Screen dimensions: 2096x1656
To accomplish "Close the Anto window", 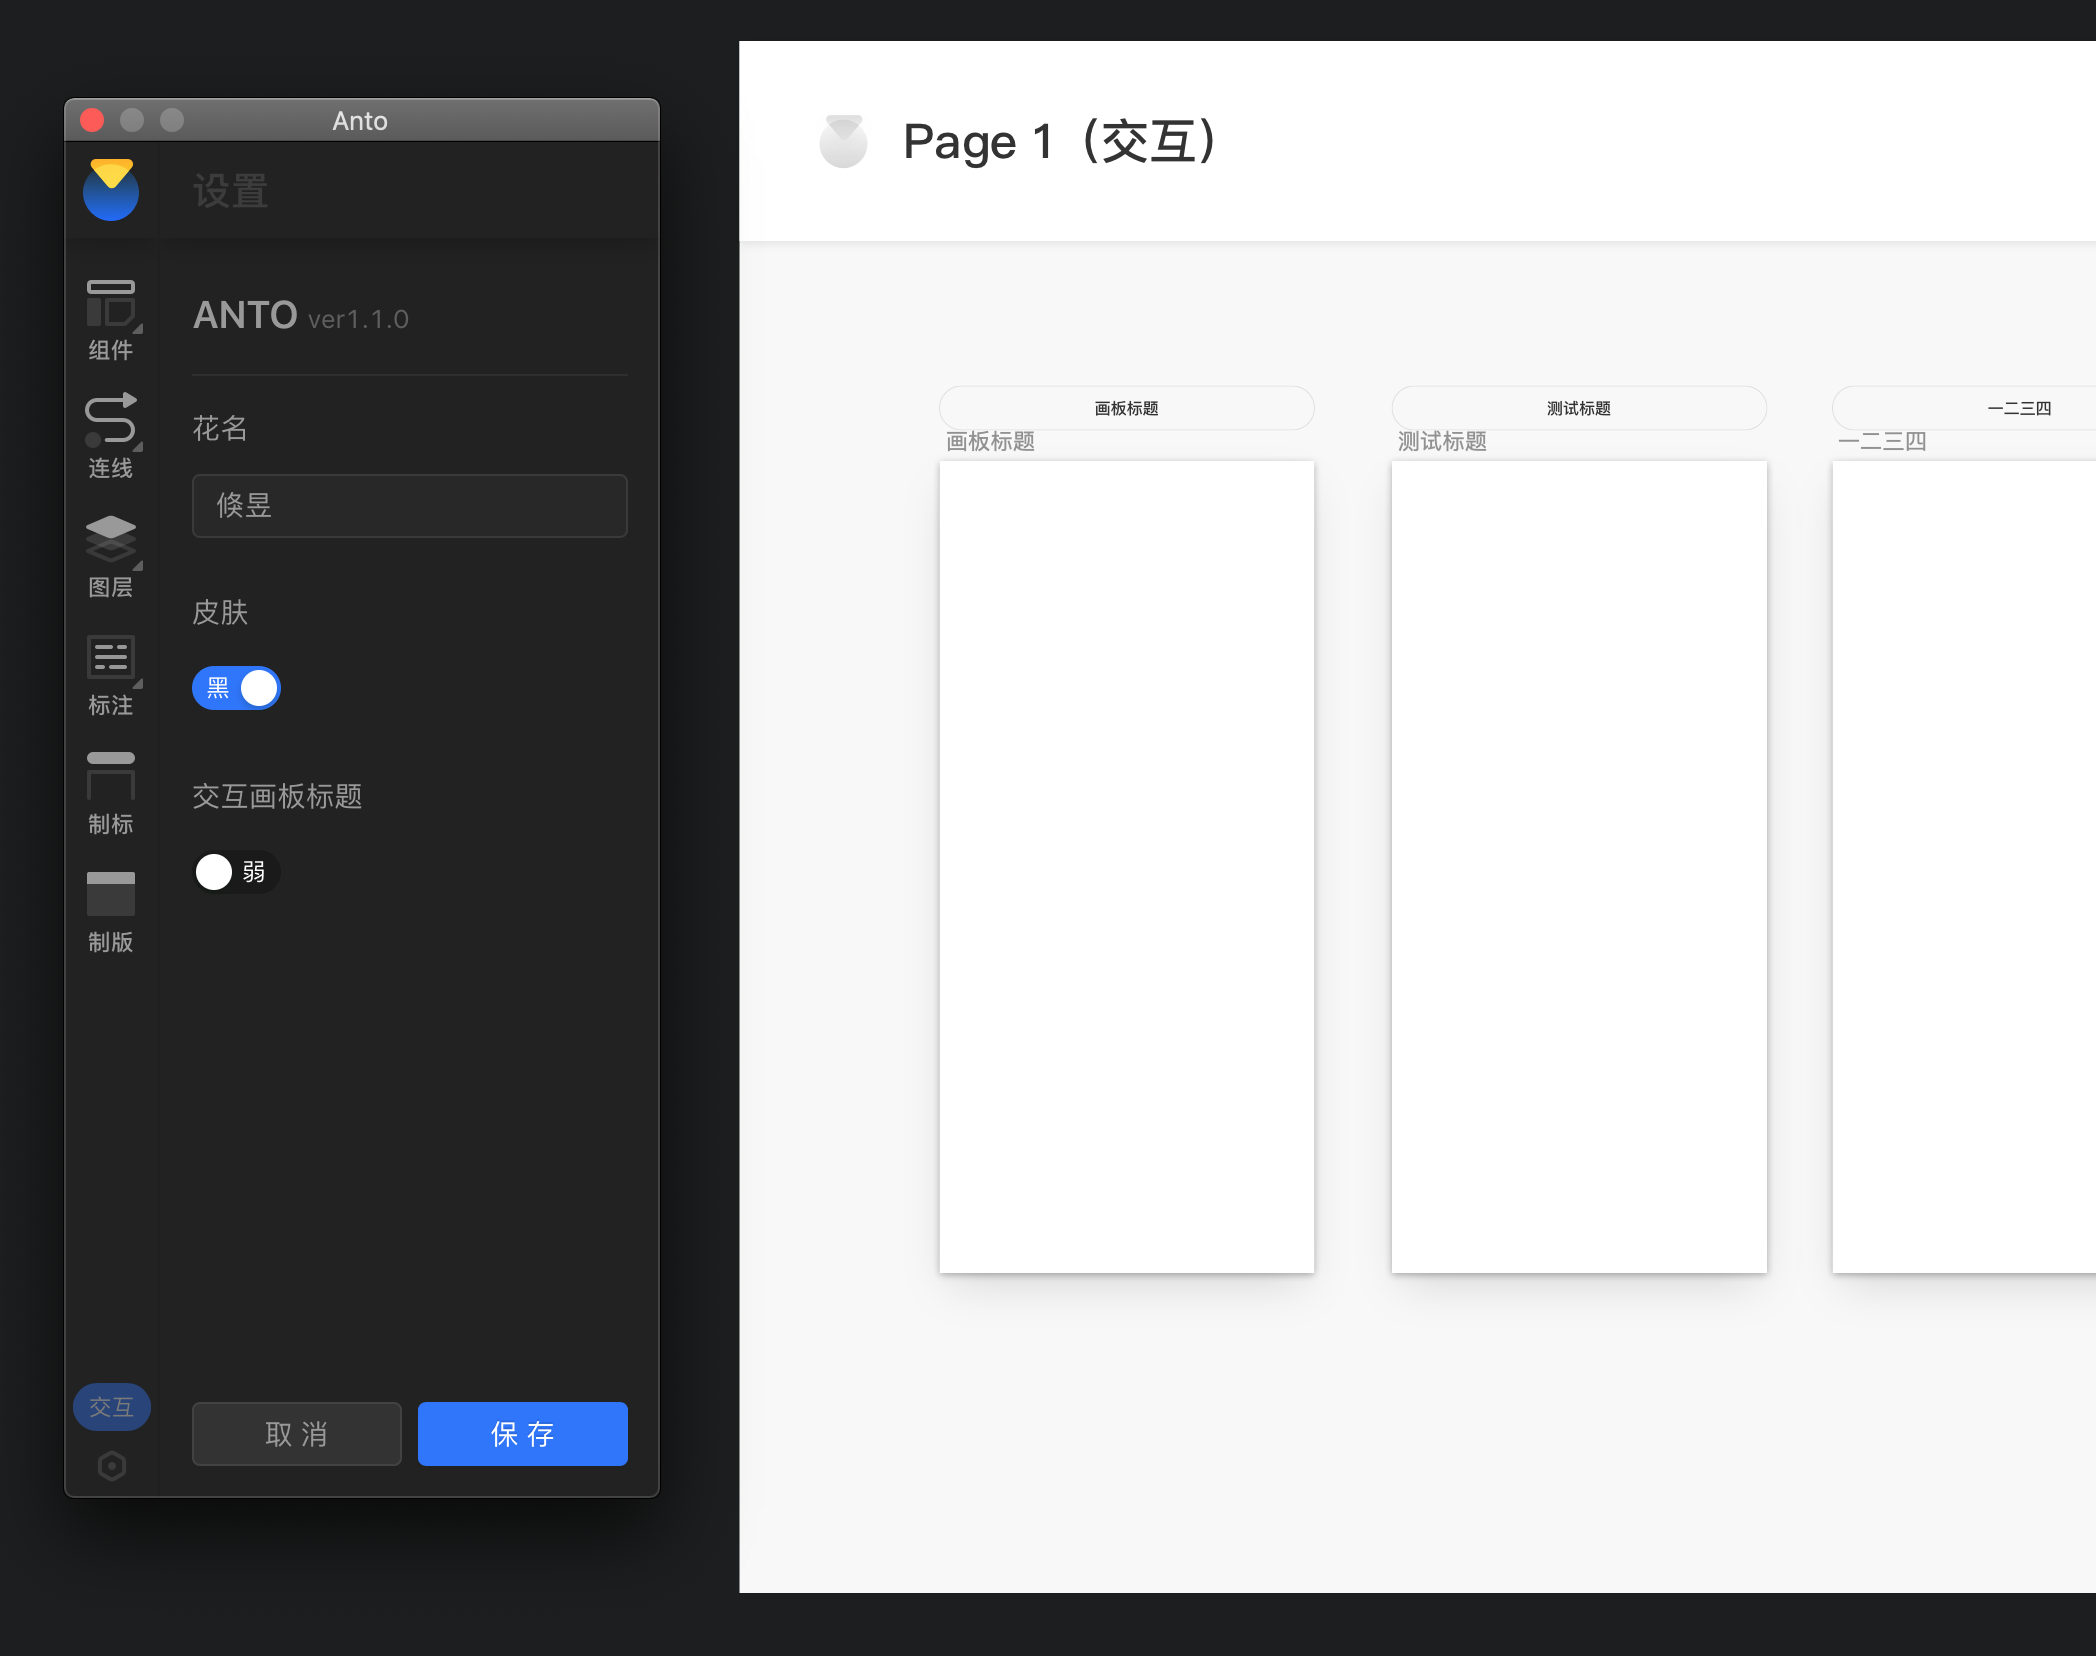I will (92, 120).
